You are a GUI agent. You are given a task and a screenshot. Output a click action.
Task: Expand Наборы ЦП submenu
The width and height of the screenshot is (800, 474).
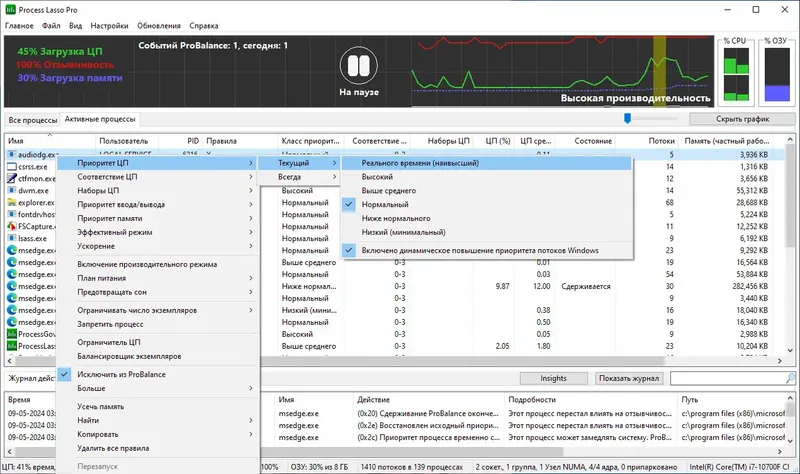coord(157,190)
